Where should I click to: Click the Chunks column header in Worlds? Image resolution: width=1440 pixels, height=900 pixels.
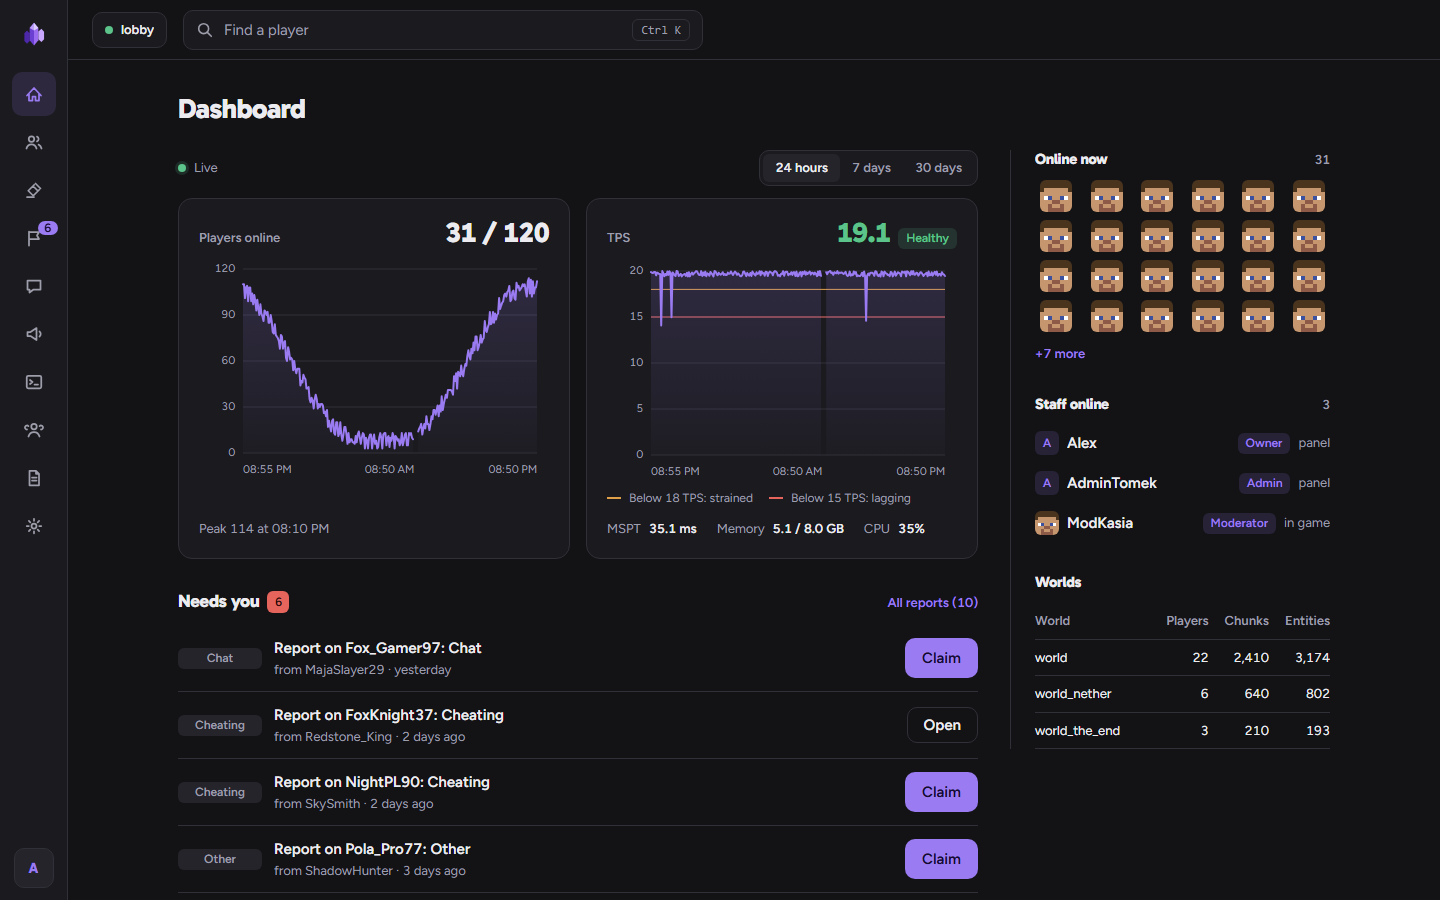tap(1247, 621)
